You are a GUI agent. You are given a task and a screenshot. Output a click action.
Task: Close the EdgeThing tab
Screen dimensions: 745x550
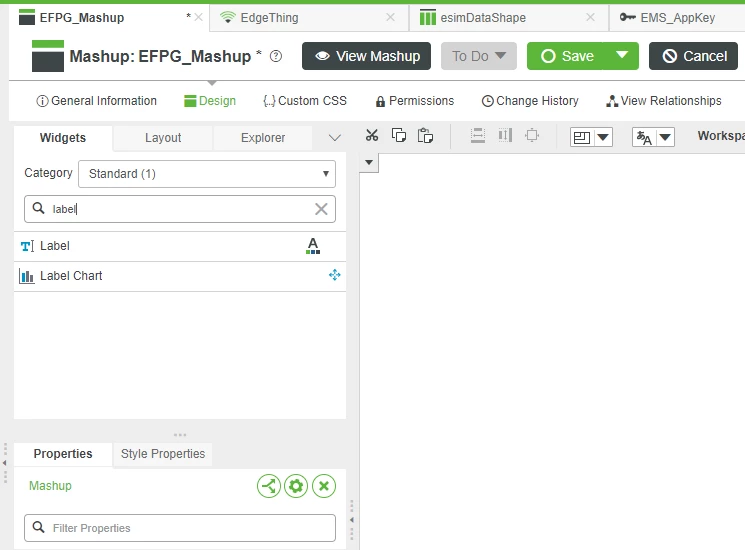coord(391,18)
